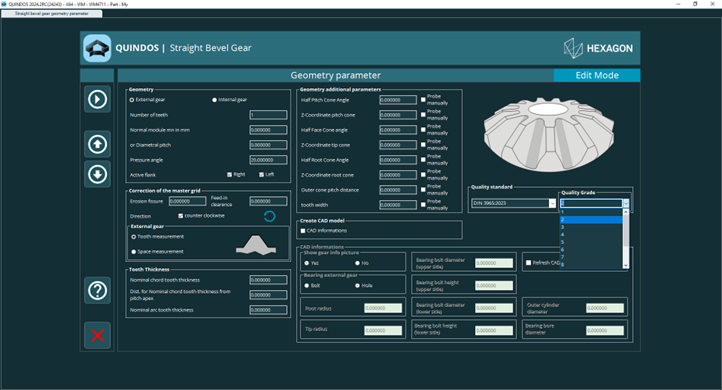Select Hole for Bearing external gear
This screenshot has width=722, height=390.
[357, 285]
